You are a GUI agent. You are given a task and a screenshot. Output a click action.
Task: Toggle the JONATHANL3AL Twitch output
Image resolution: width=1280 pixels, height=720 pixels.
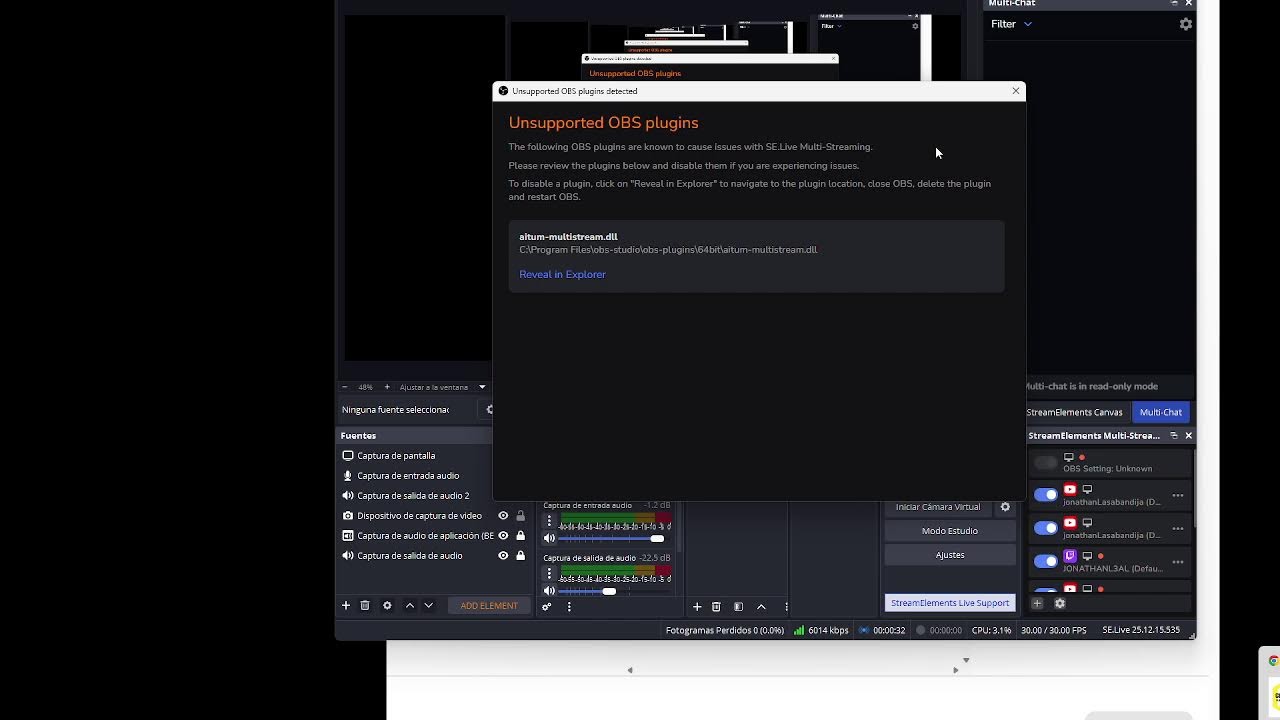pyautogui.click(x=1046, y=561)
